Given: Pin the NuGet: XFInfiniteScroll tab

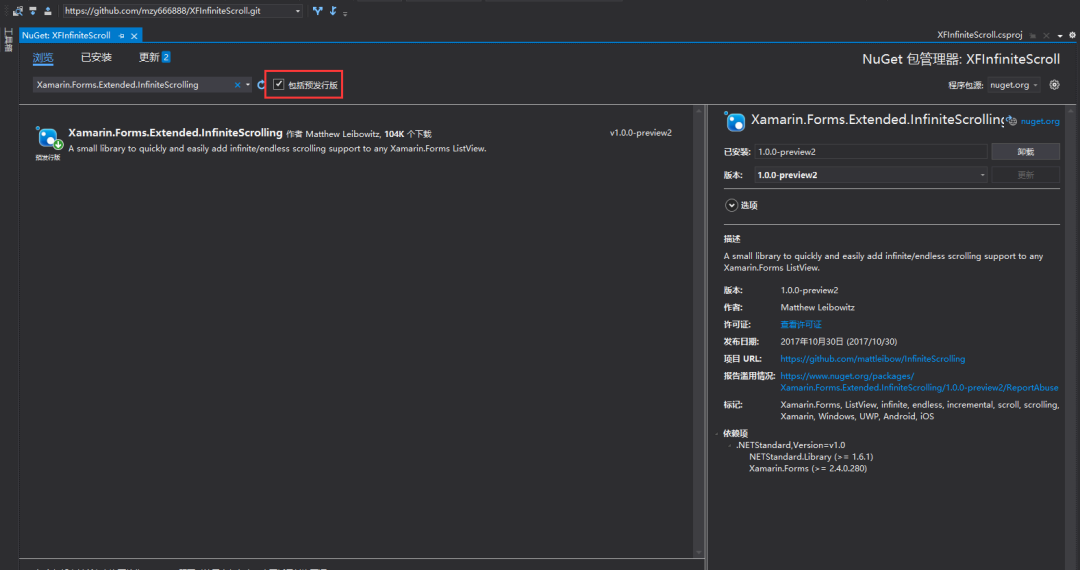Looking at the screenshot, I should point(122,35).
